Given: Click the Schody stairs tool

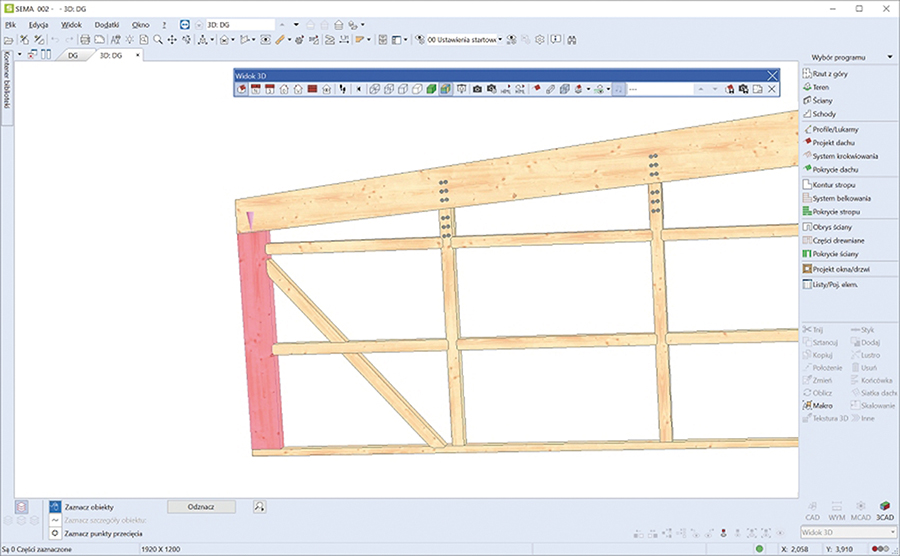Looking at the screenshot, I should (824, 114).
